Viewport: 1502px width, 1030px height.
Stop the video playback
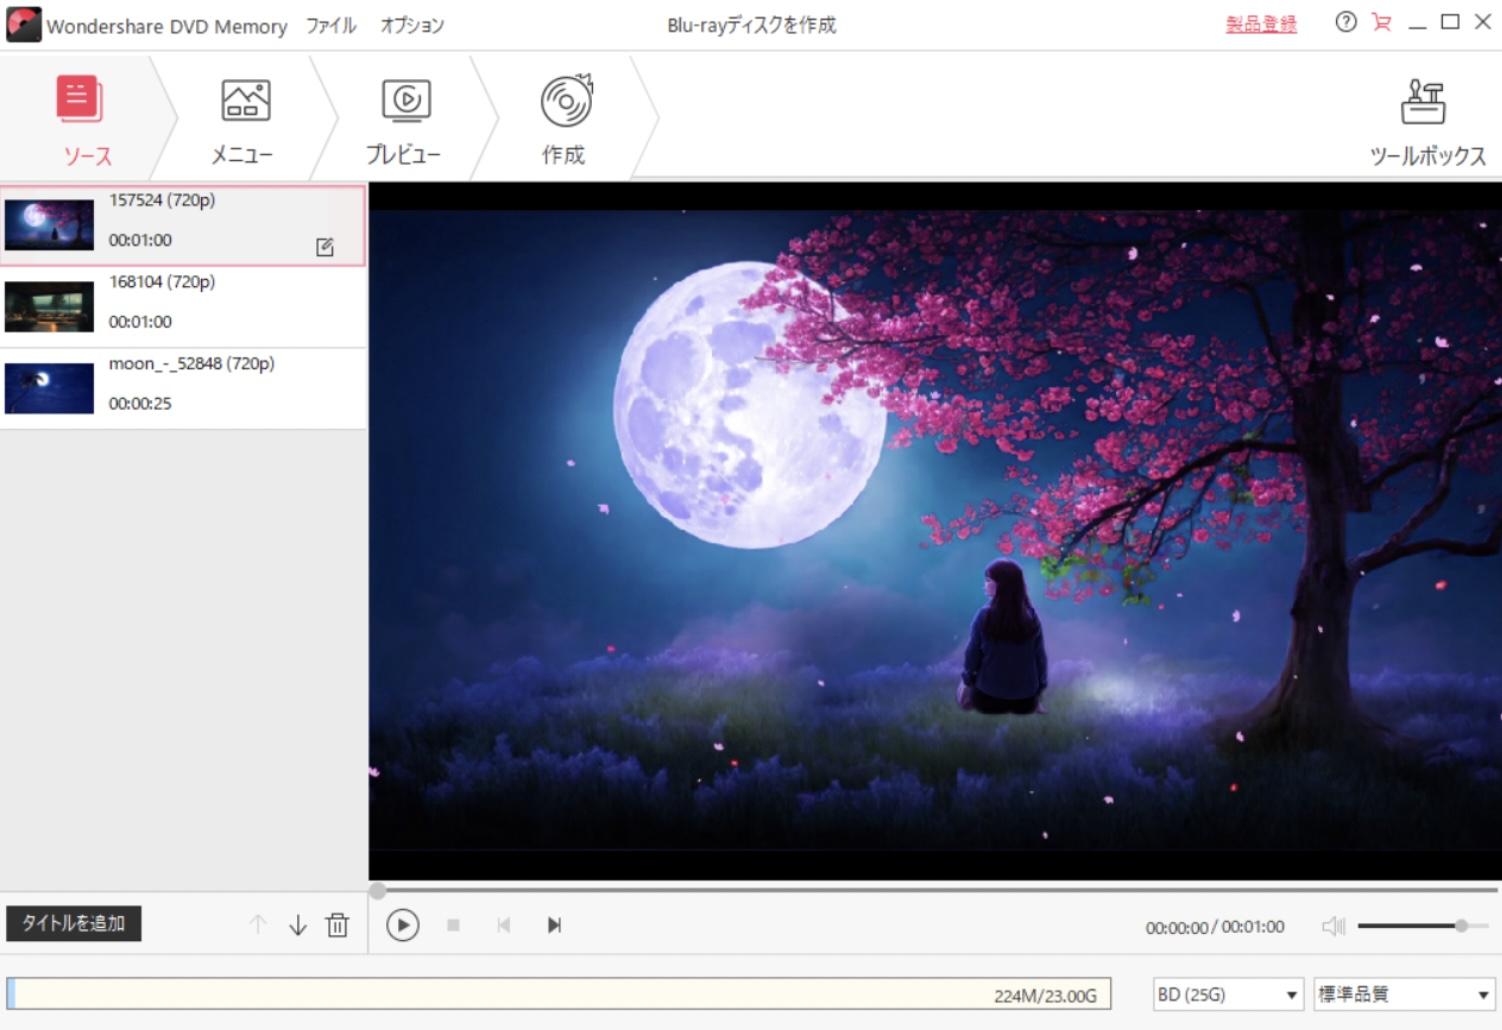point(453,925)
